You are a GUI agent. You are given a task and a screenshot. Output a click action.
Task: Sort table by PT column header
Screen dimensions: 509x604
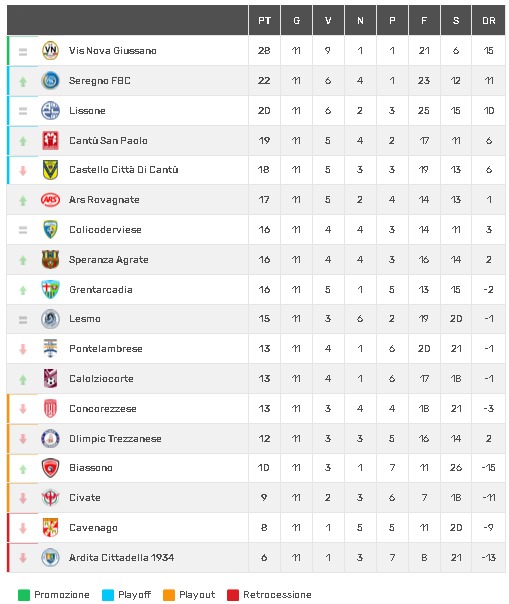point(264,20)
